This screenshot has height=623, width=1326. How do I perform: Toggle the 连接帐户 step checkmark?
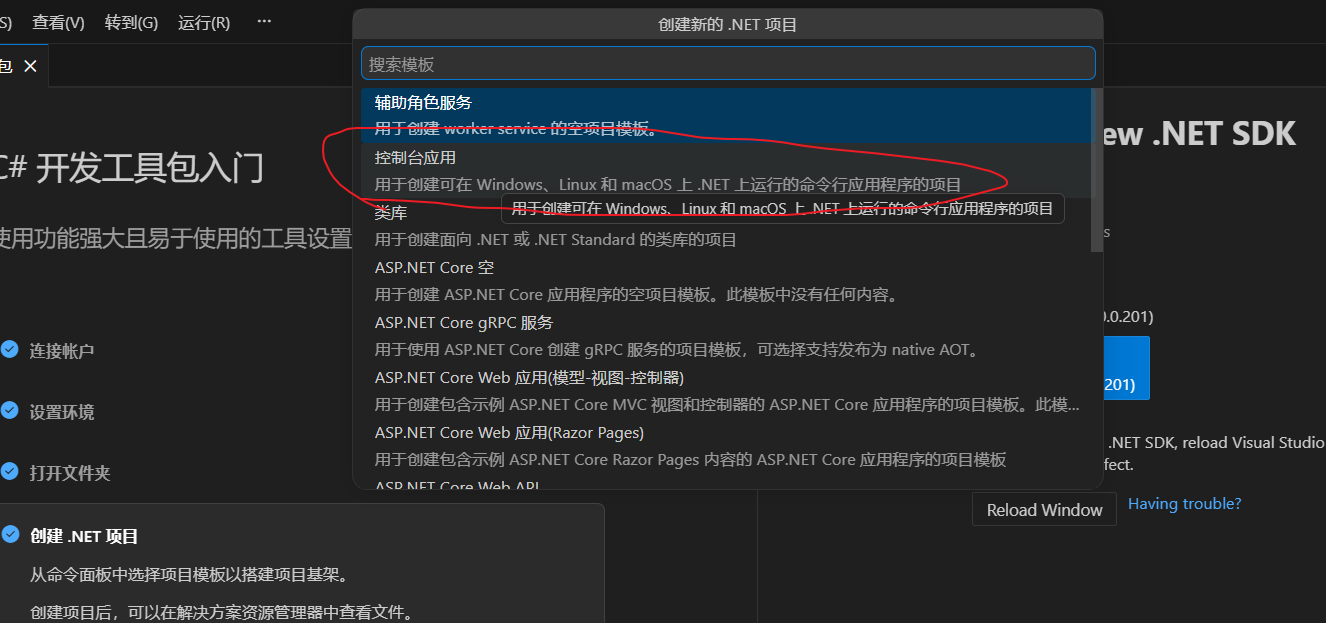(10, 350)
